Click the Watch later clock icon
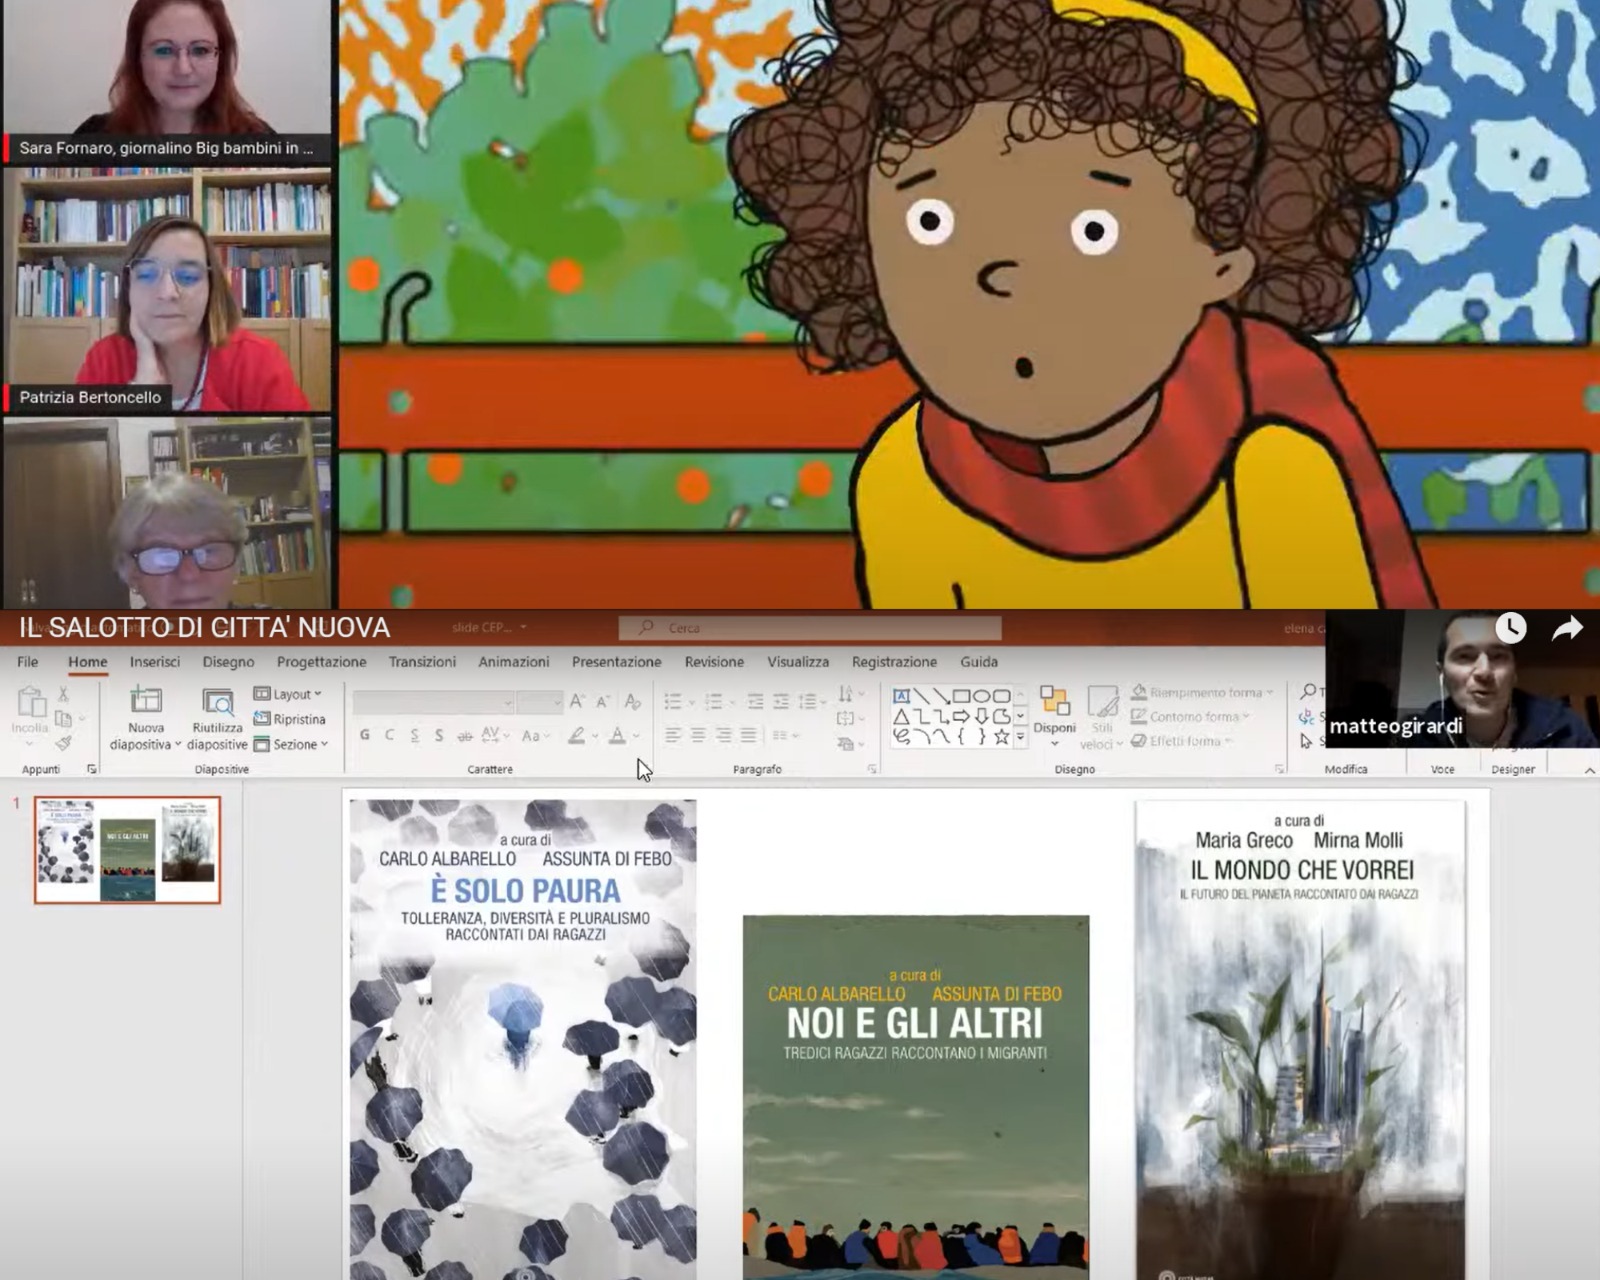The image size is (1600, 1280). (1510, 628)
